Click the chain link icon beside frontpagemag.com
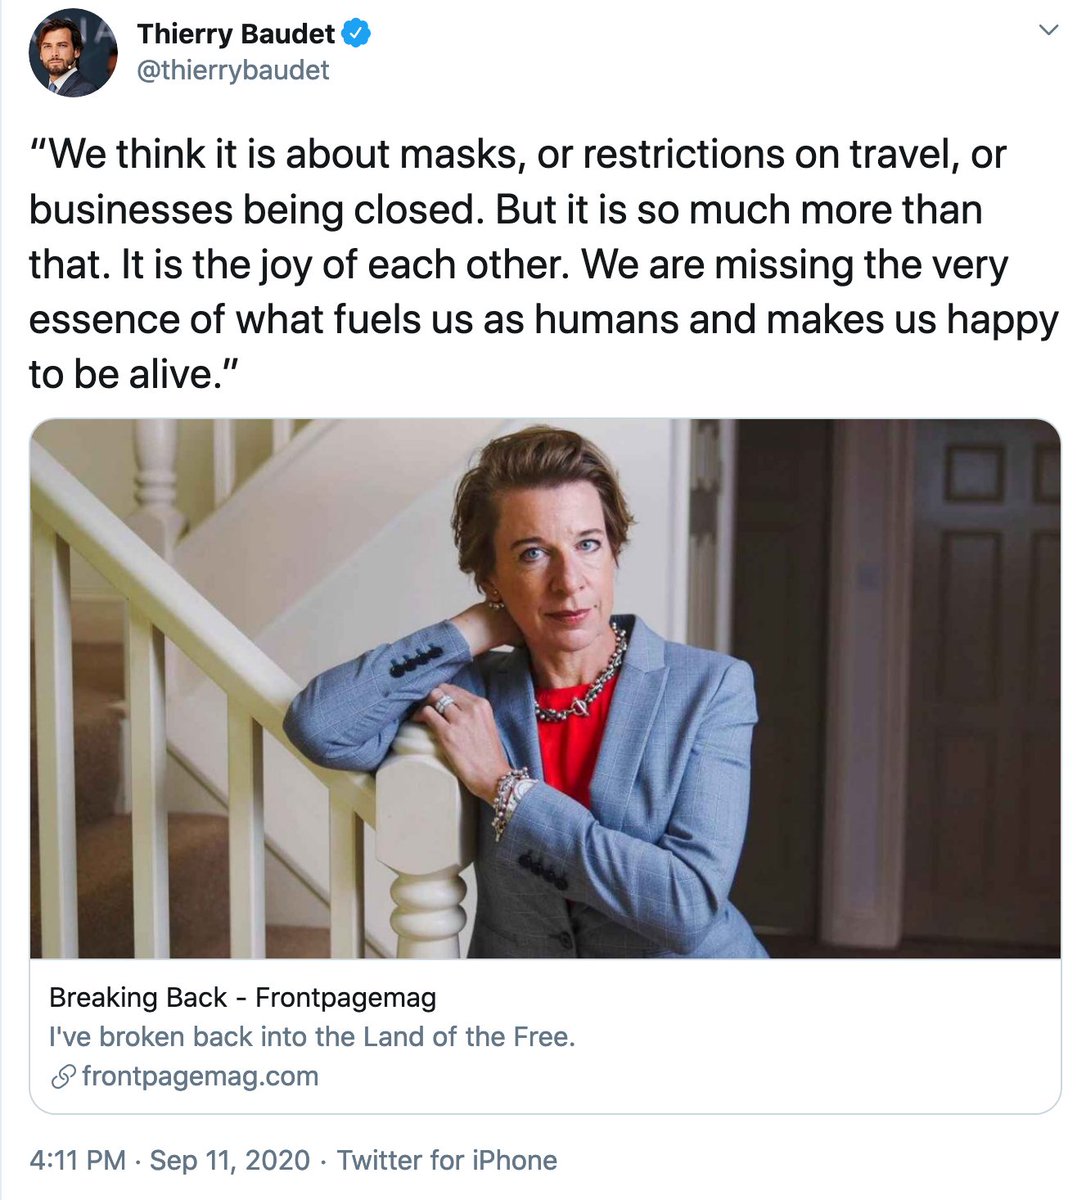This screenshot has height=1200, width=1077. (63, 1077)
